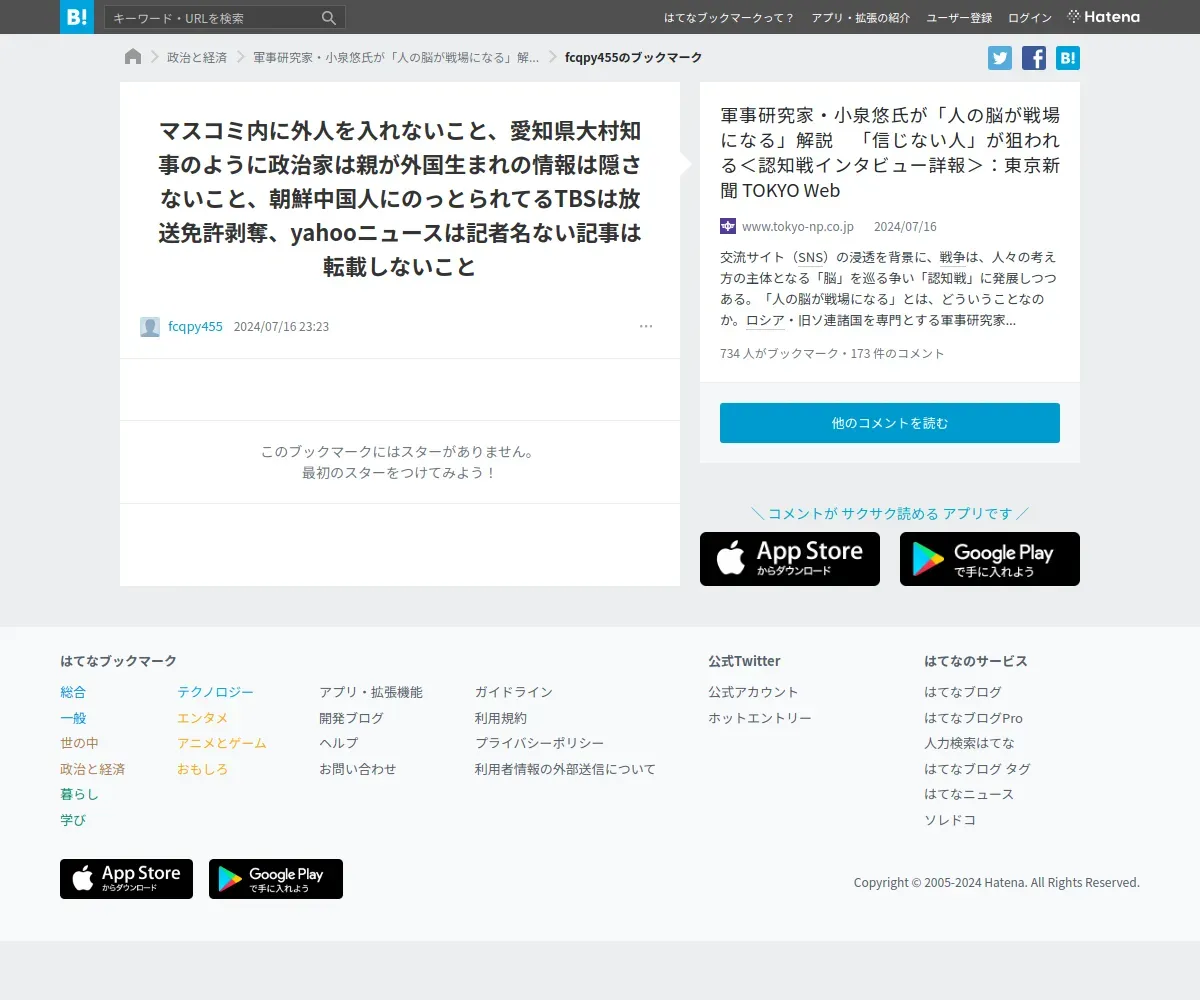1200x1000 pixels.
Task: Open 734 人がブックマーク count link
Action: coord(778,354)
